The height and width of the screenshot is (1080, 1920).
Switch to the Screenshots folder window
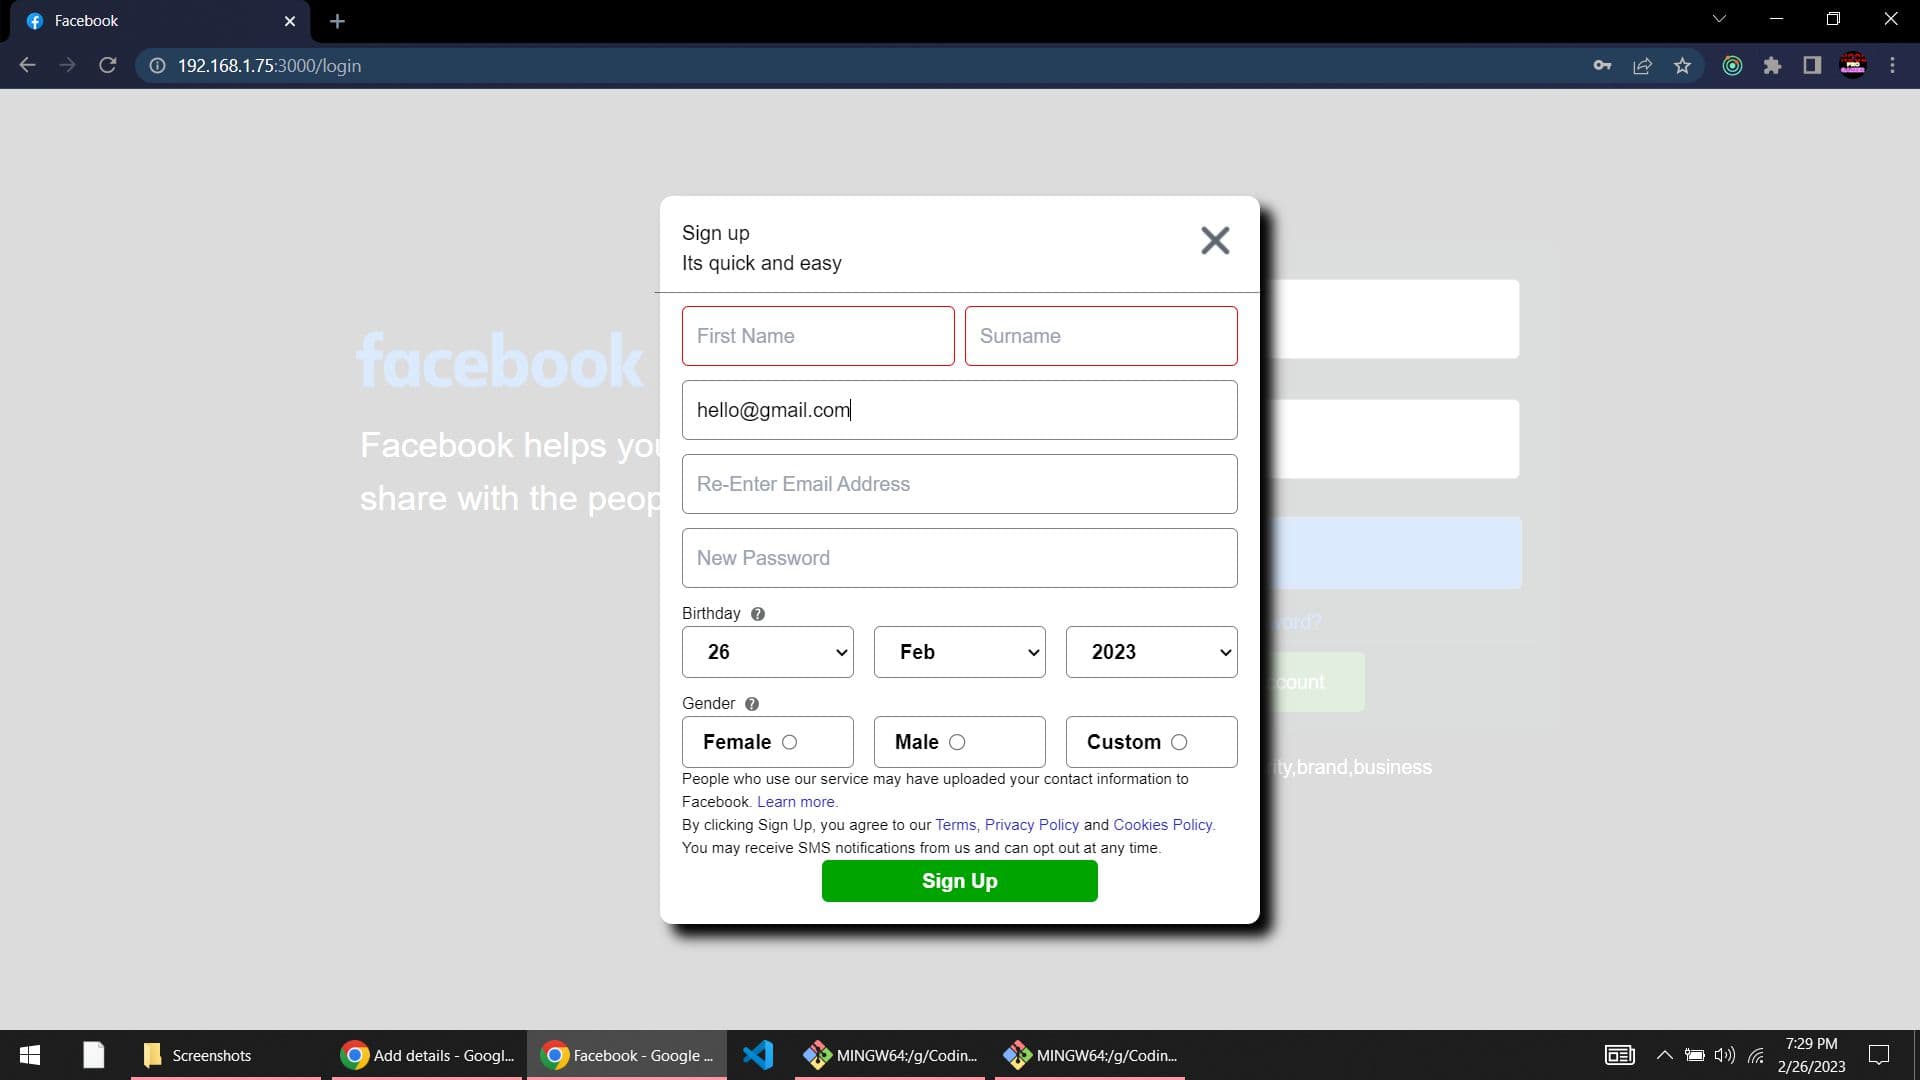(x=225, y=1055)
